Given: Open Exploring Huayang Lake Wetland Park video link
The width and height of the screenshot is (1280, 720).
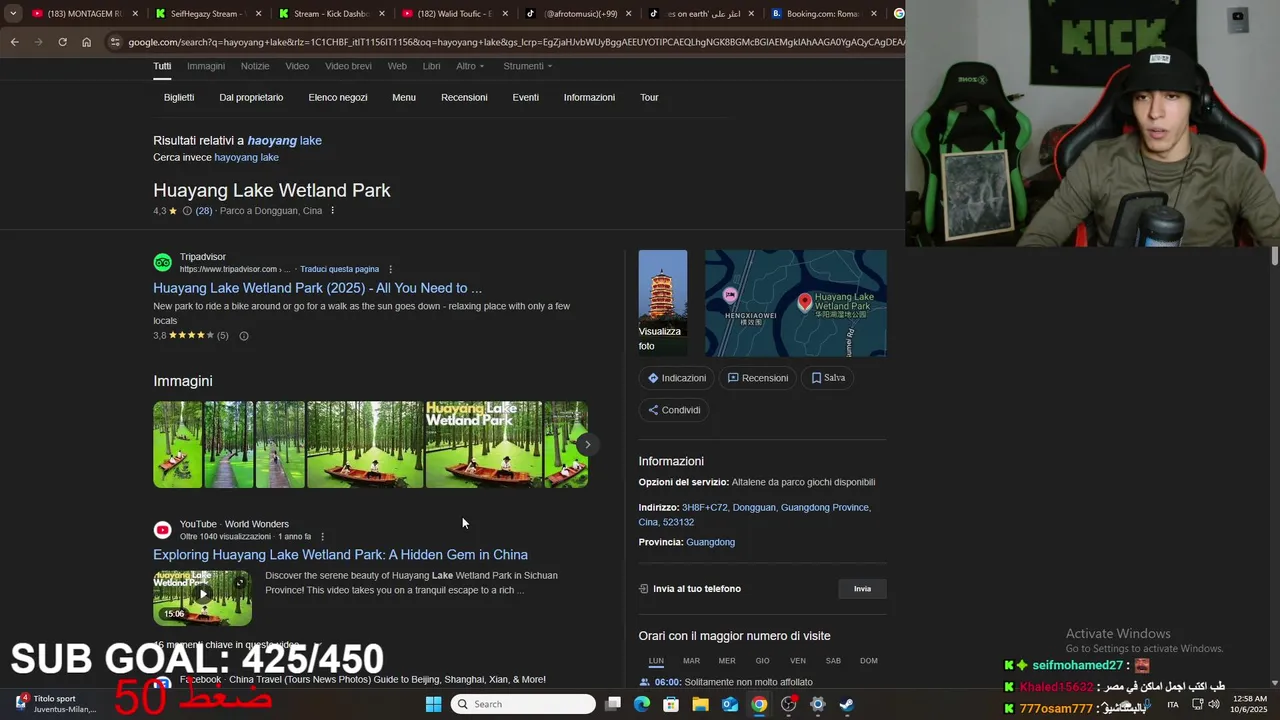Looking at the screenshot, I should pos(340,555).
